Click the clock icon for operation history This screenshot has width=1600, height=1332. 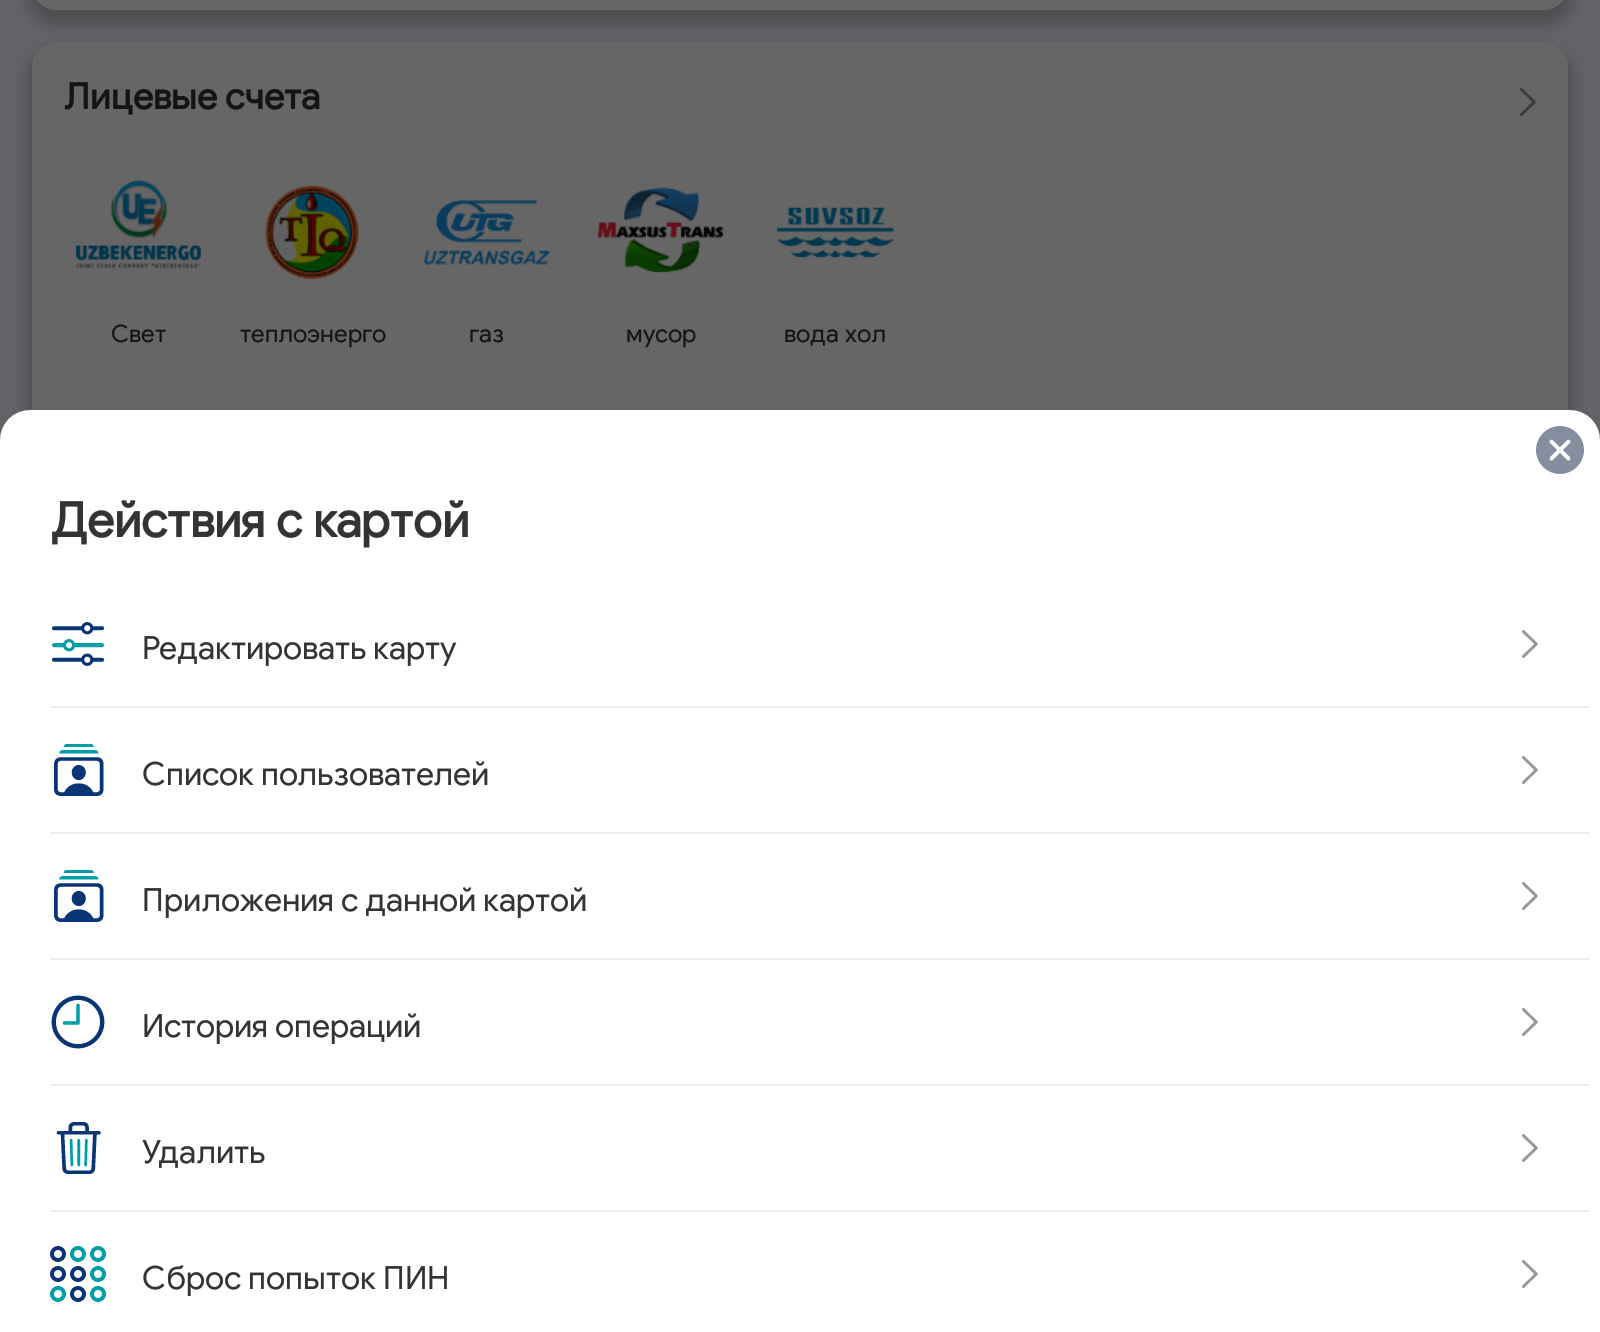tap(78, 1022)
